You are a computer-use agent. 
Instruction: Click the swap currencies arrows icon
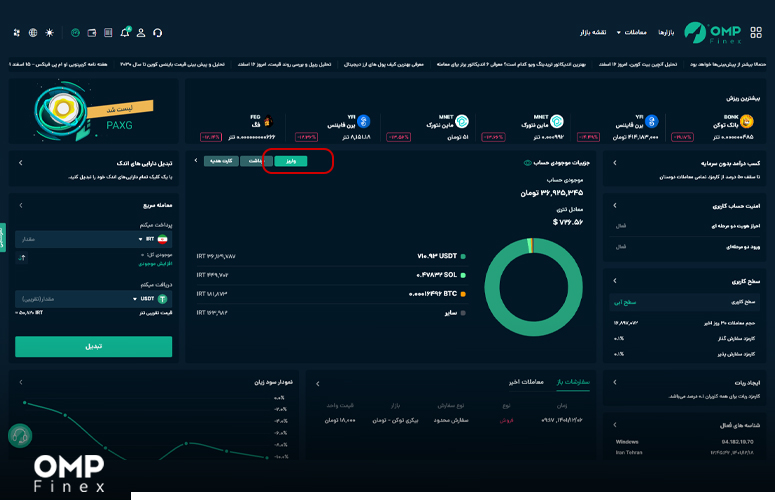click(x=22, y=257)
